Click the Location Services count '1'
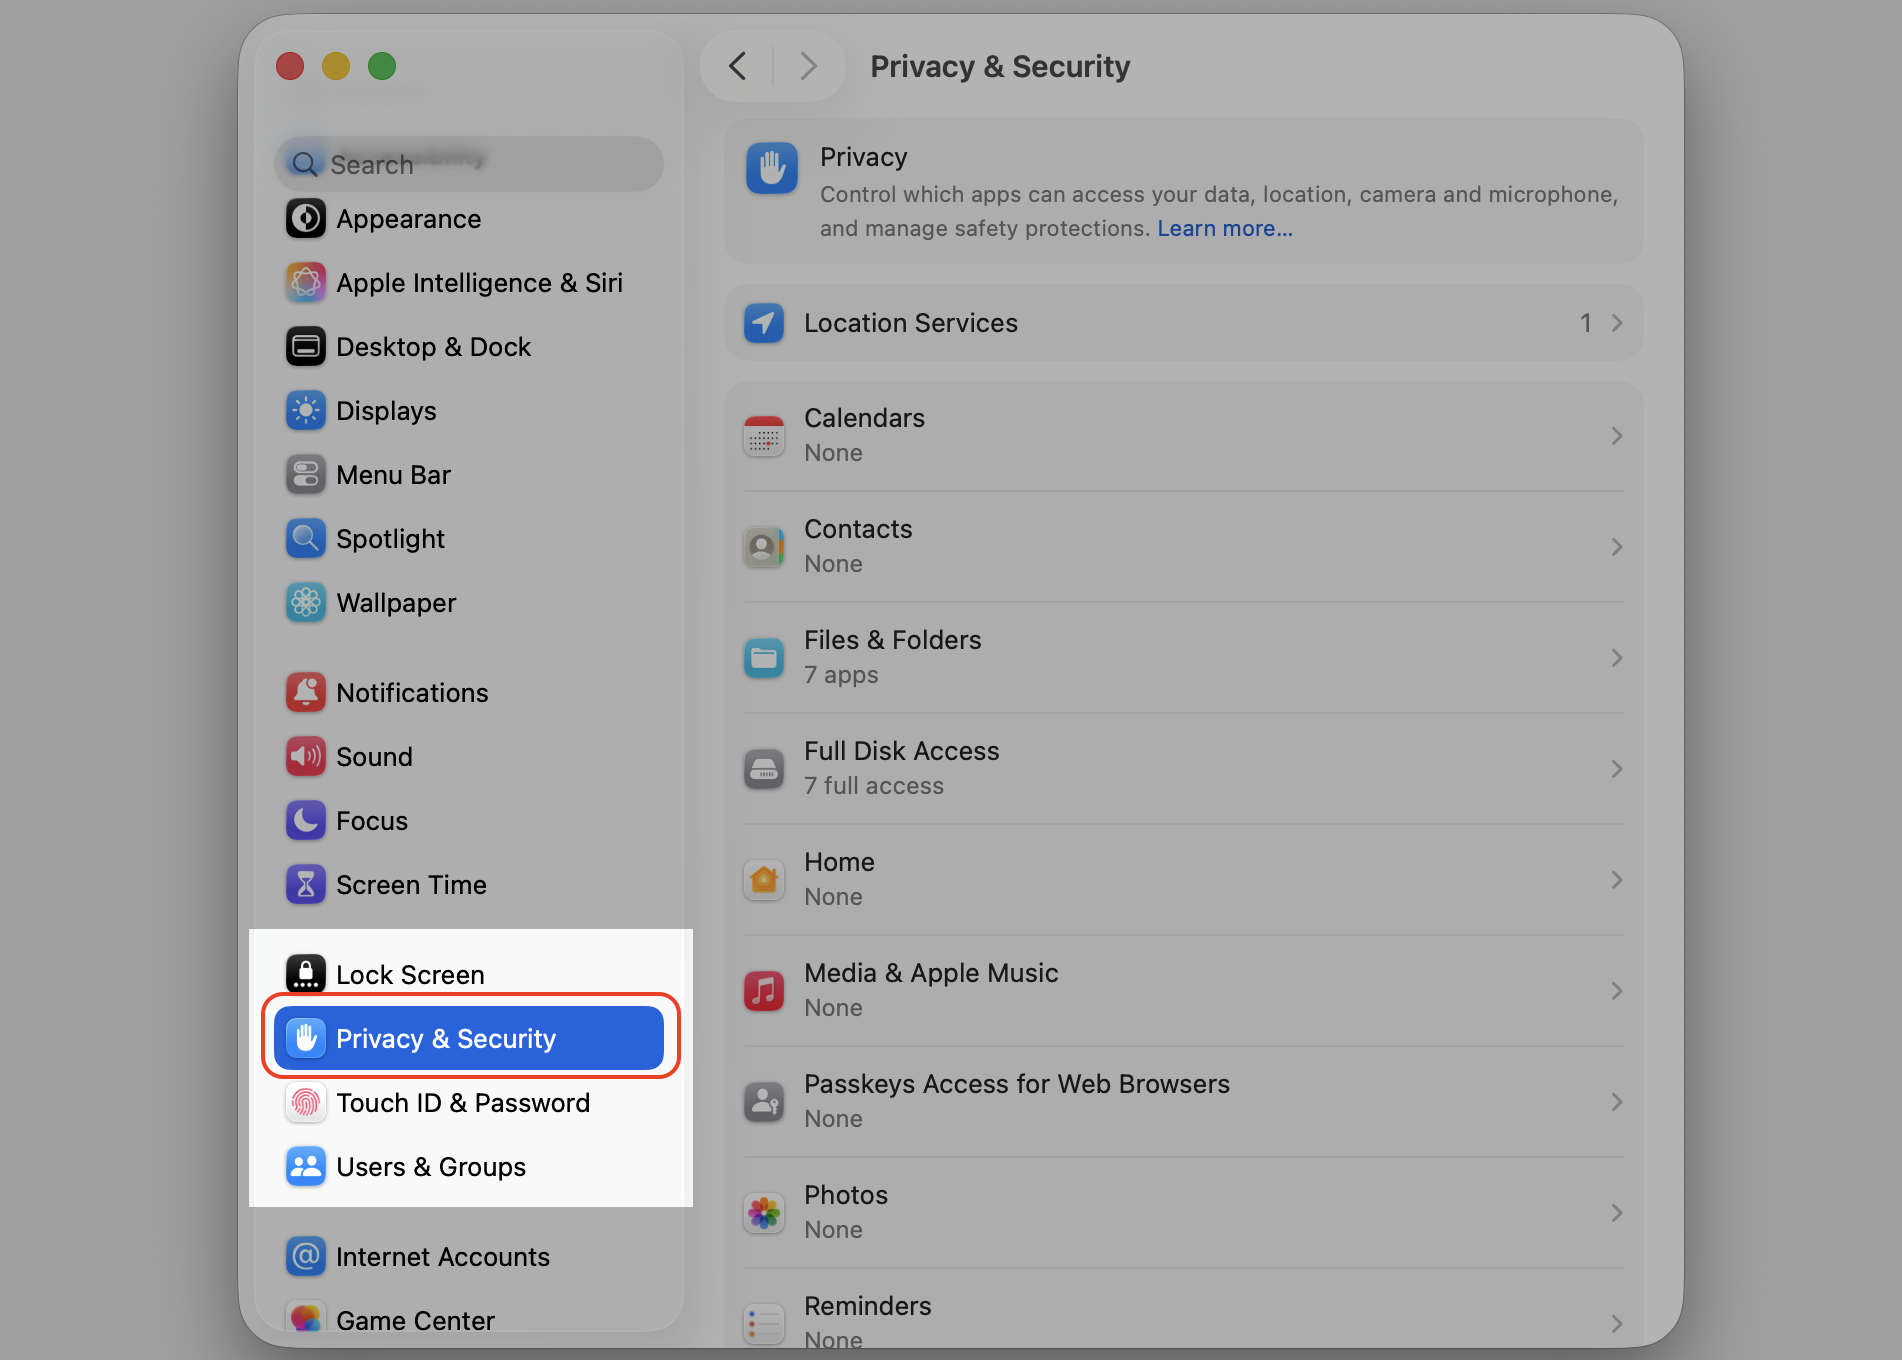 click(x=1585, y=323)
